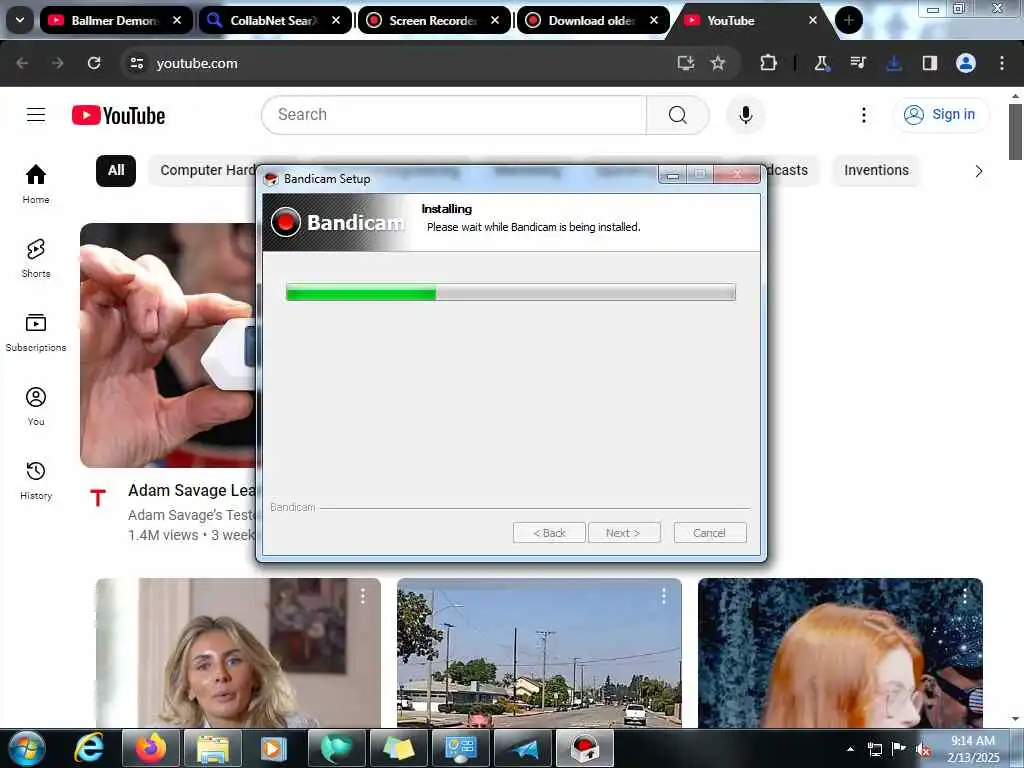Switch to the Ballmer Demons tab
Image resolution: width=1024 pixels, height=768 pixels.
point(114,21)
